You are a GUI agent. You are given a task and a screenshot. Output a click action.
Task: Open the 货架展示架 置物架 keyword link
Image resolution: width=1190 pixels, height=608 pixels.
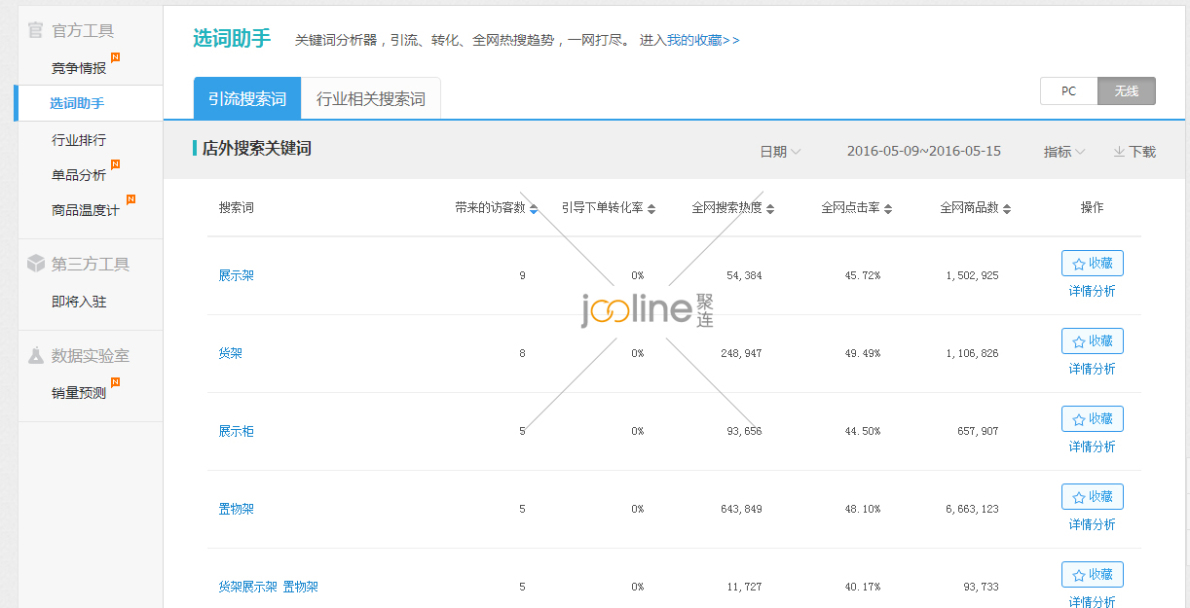tap(268, 587)
